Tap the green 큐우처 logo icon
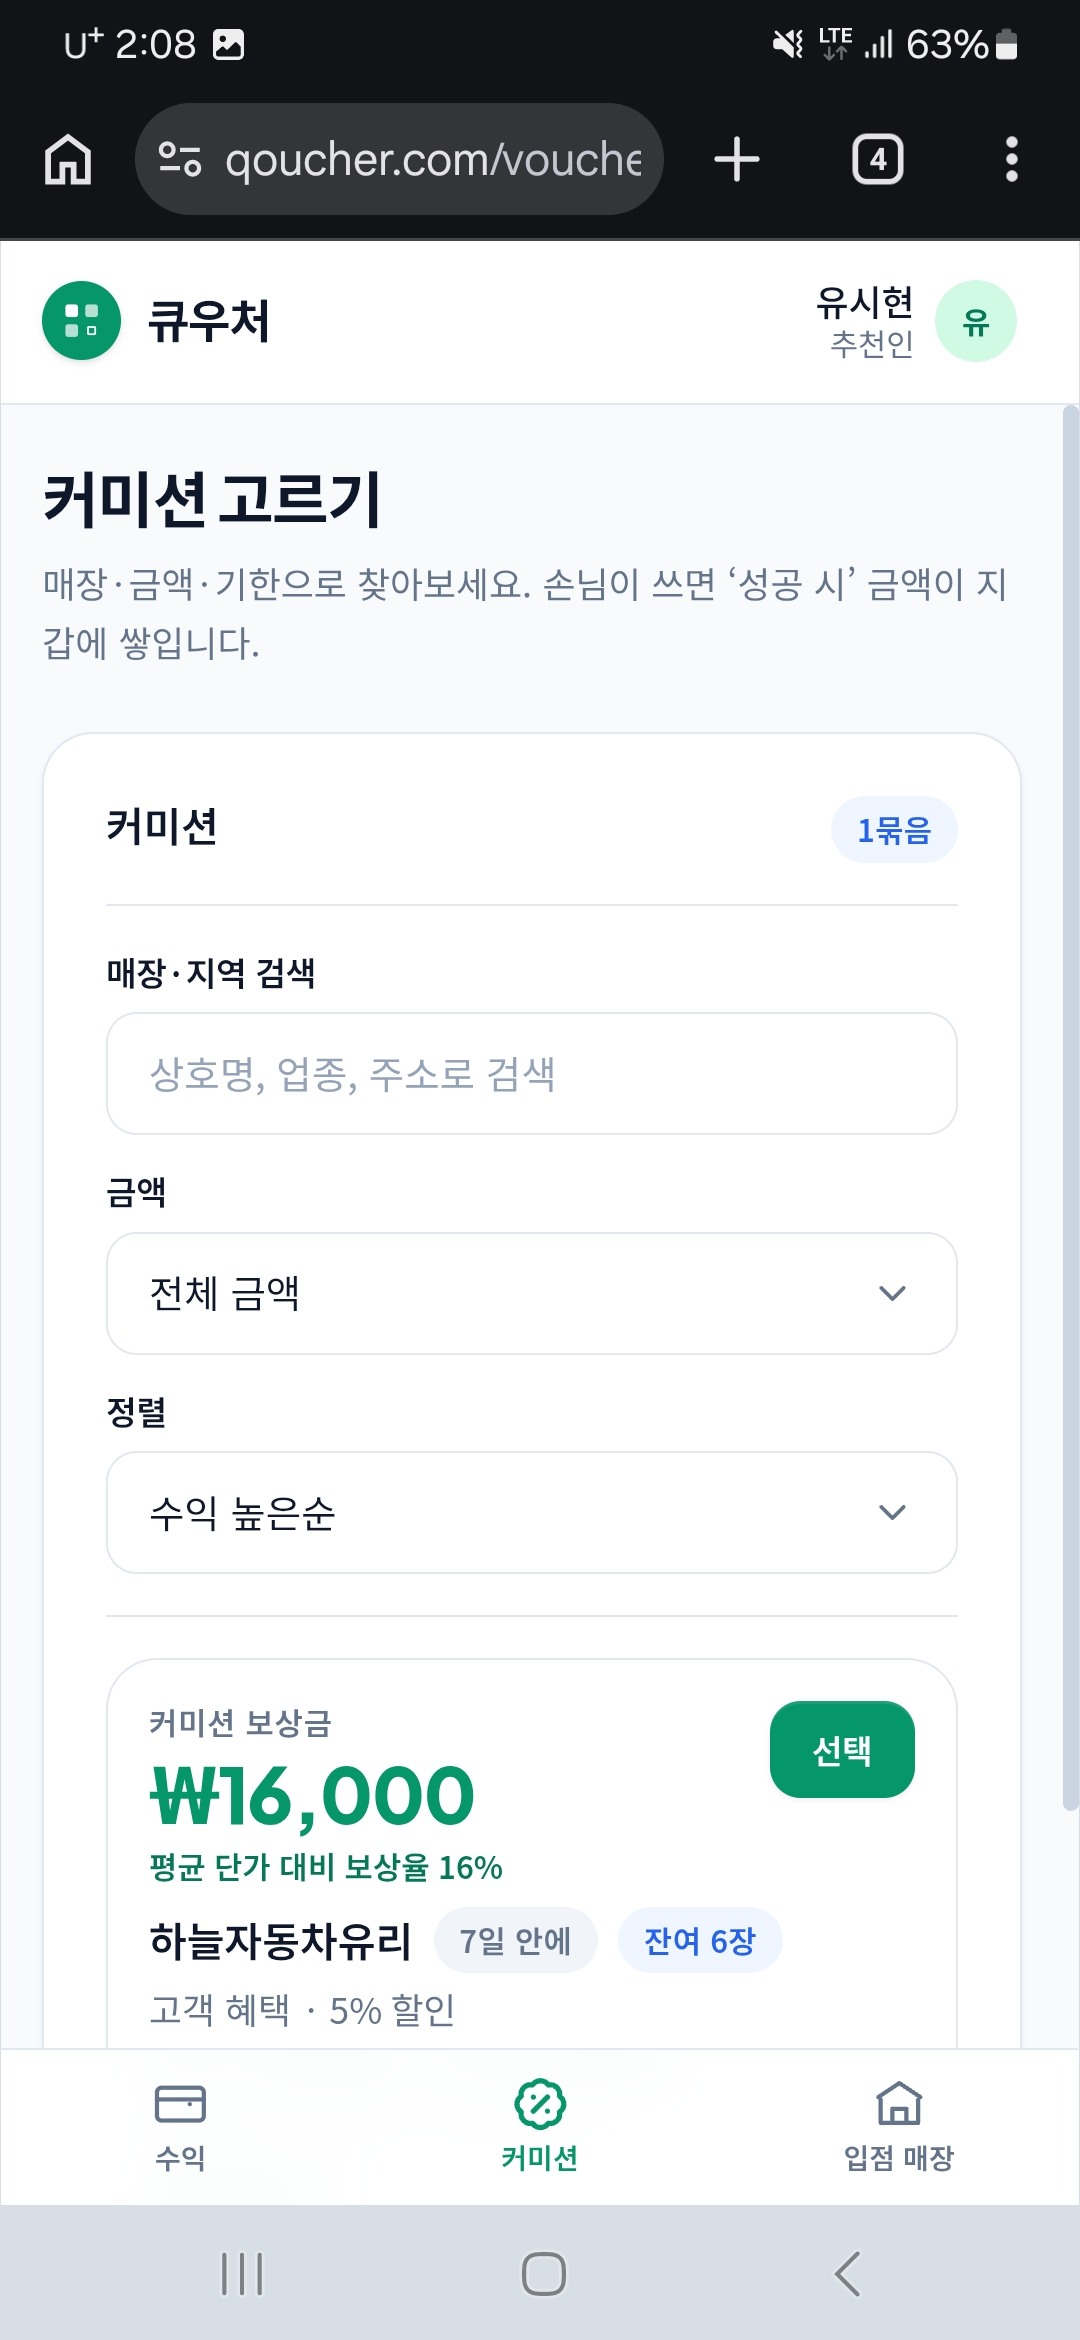The image size is (1080, 2340). [x=81, y=321]
